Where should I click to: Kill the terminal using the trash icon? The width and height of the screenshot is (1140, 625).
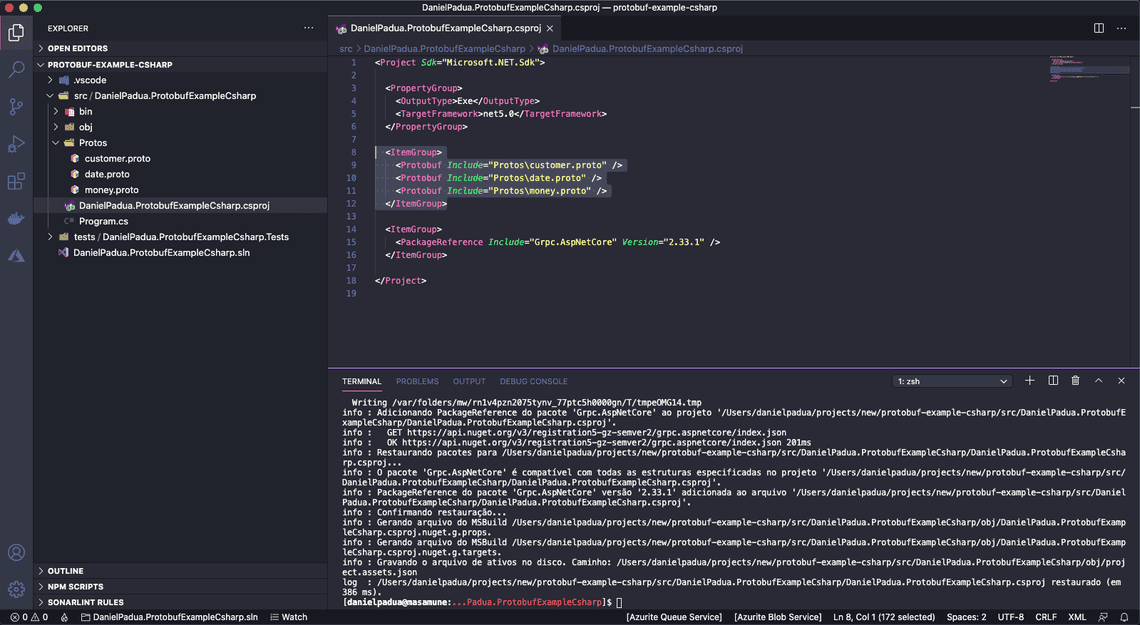[1075, 380]
